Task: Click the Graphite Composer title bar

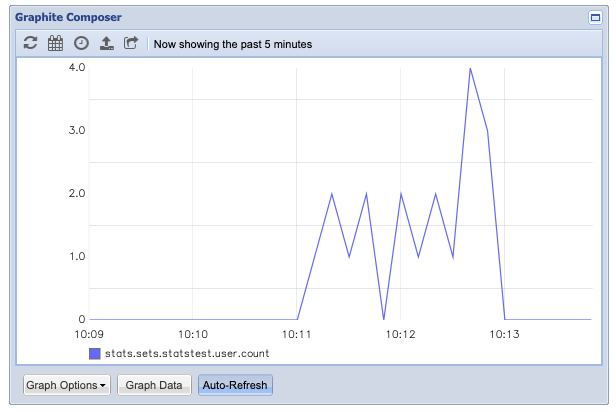Action: (300, 17)
